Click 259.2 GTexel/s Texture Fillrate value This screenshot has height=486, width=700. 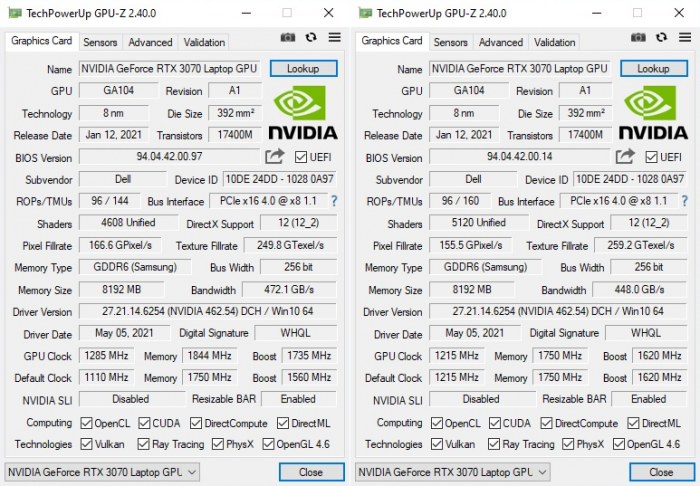point(641,245)
